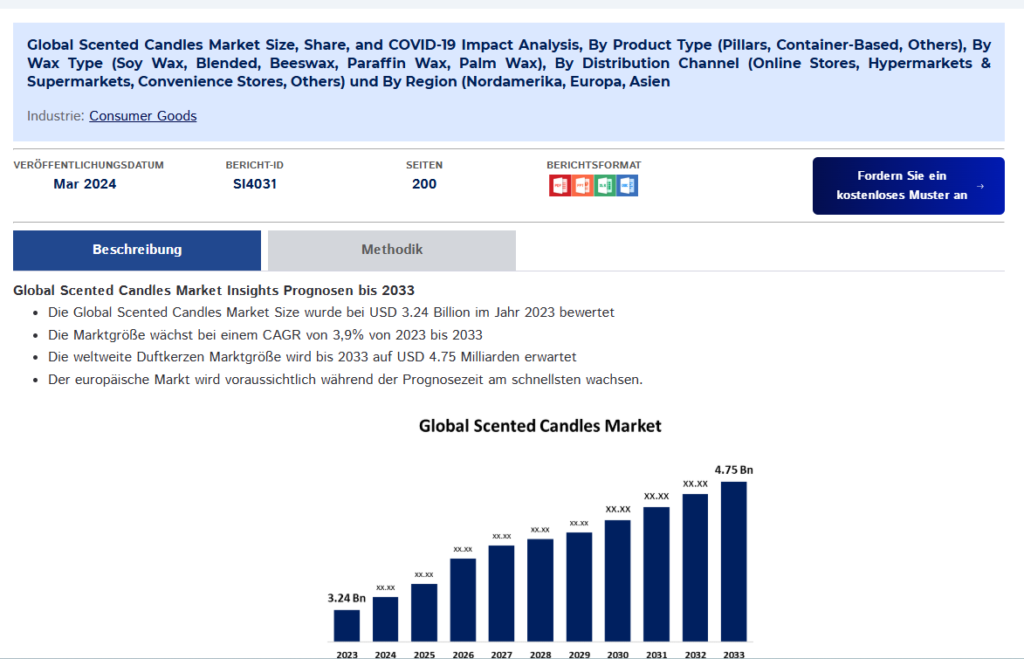The width and height of the screenshot is (1024, 659).
Task: Click the Mar 2024 publication date
Action: (85, 184)
